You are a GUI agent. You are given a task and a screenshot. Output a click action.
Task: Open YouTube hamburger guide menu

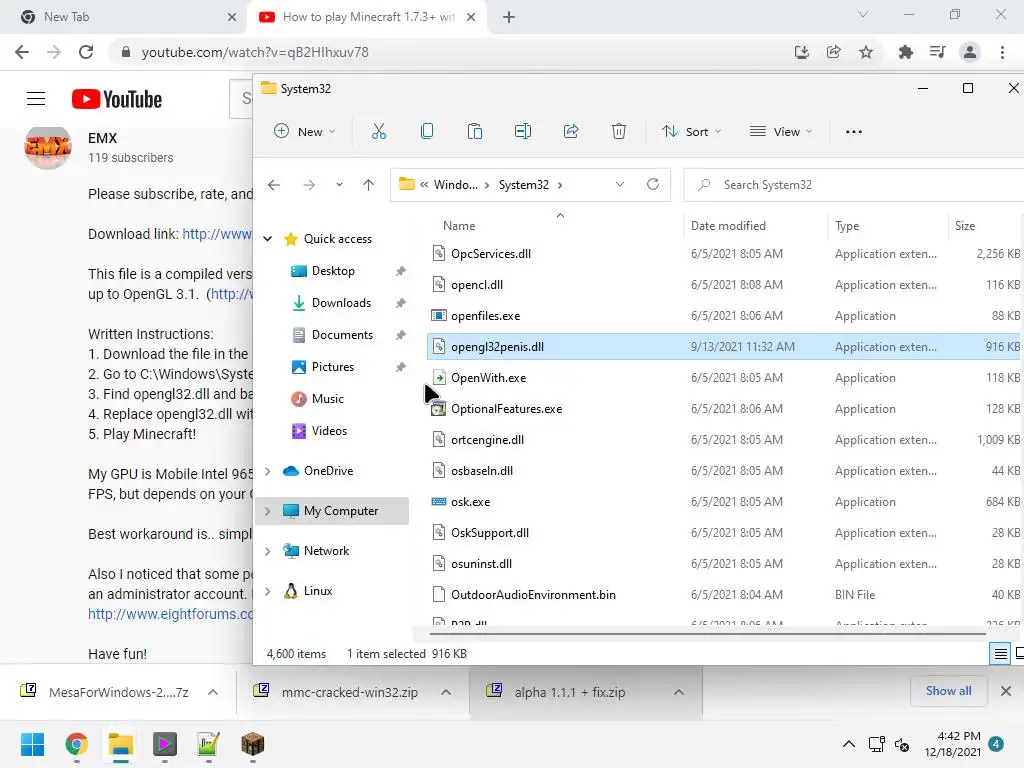tap(36, 99)
